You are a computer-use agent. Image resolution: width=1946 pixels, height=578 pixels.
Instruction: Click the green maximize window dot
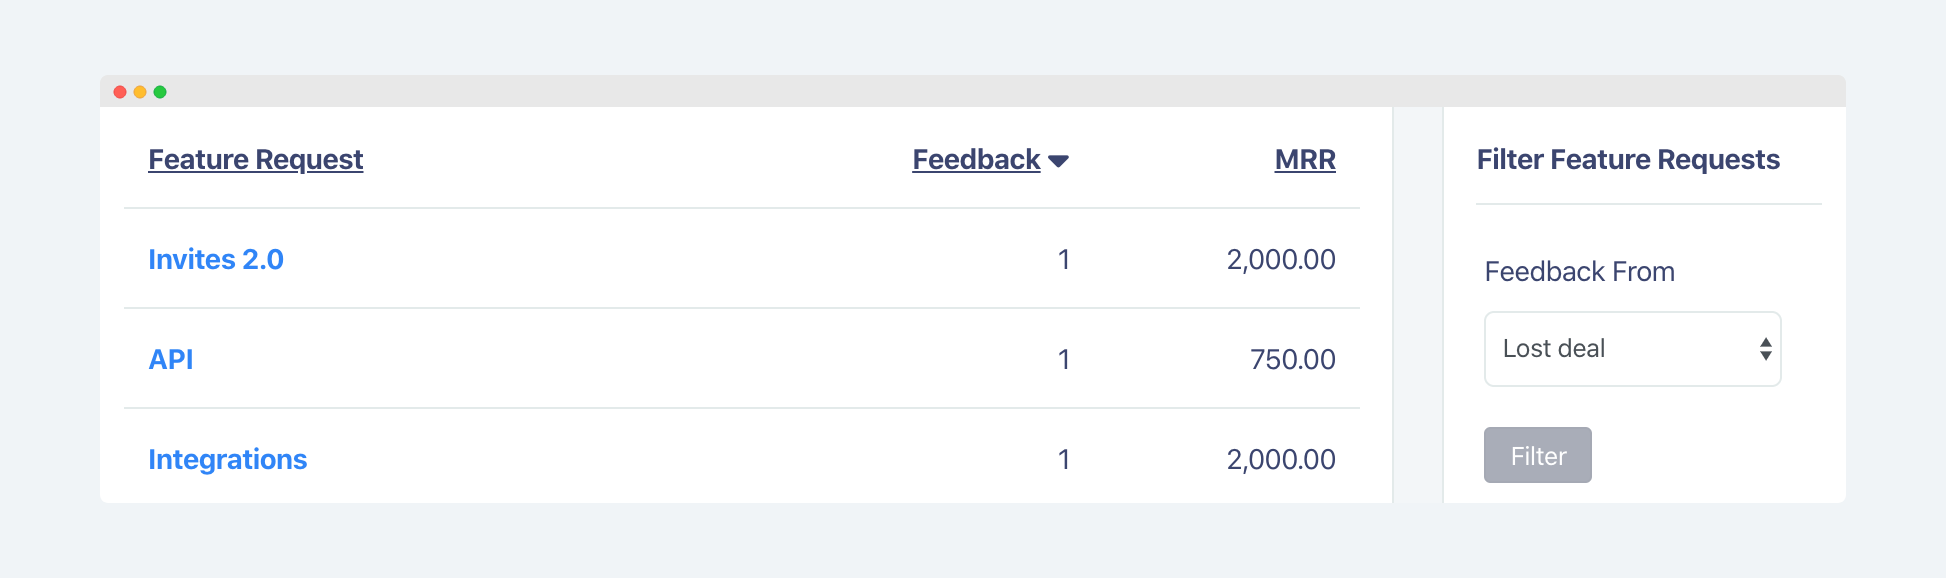pyautogui.click(x=160, y=92)
